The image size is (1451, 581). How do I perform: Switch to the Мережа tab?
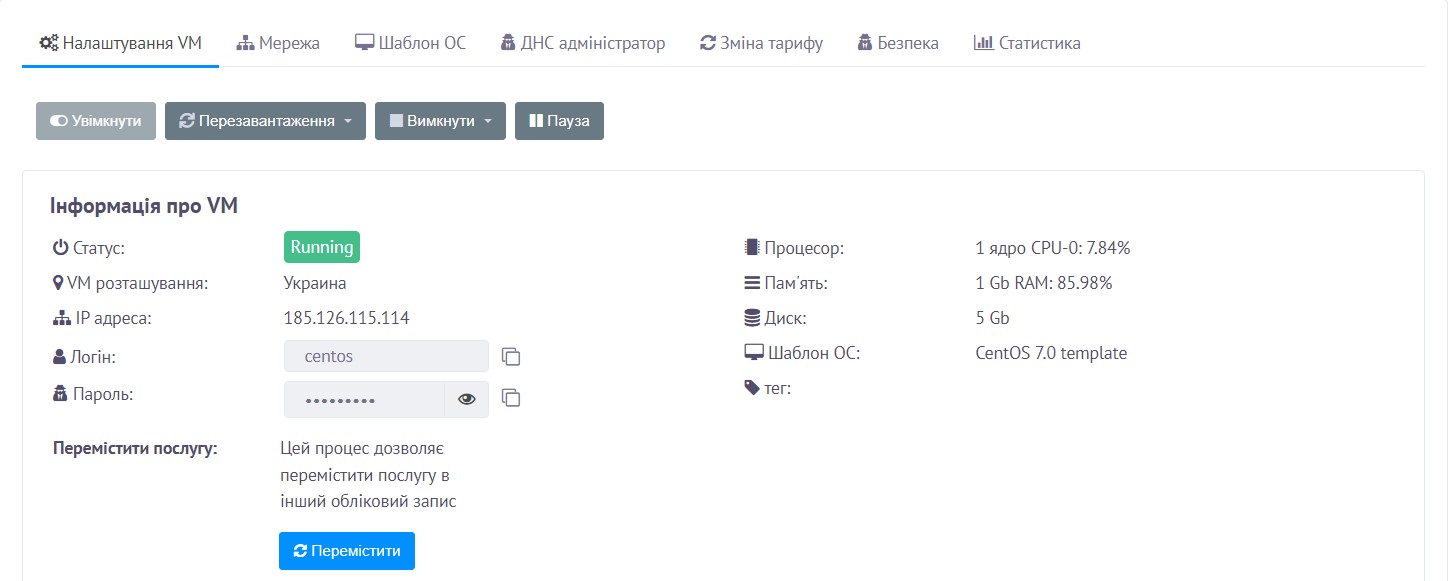click(x=278, y=43)
